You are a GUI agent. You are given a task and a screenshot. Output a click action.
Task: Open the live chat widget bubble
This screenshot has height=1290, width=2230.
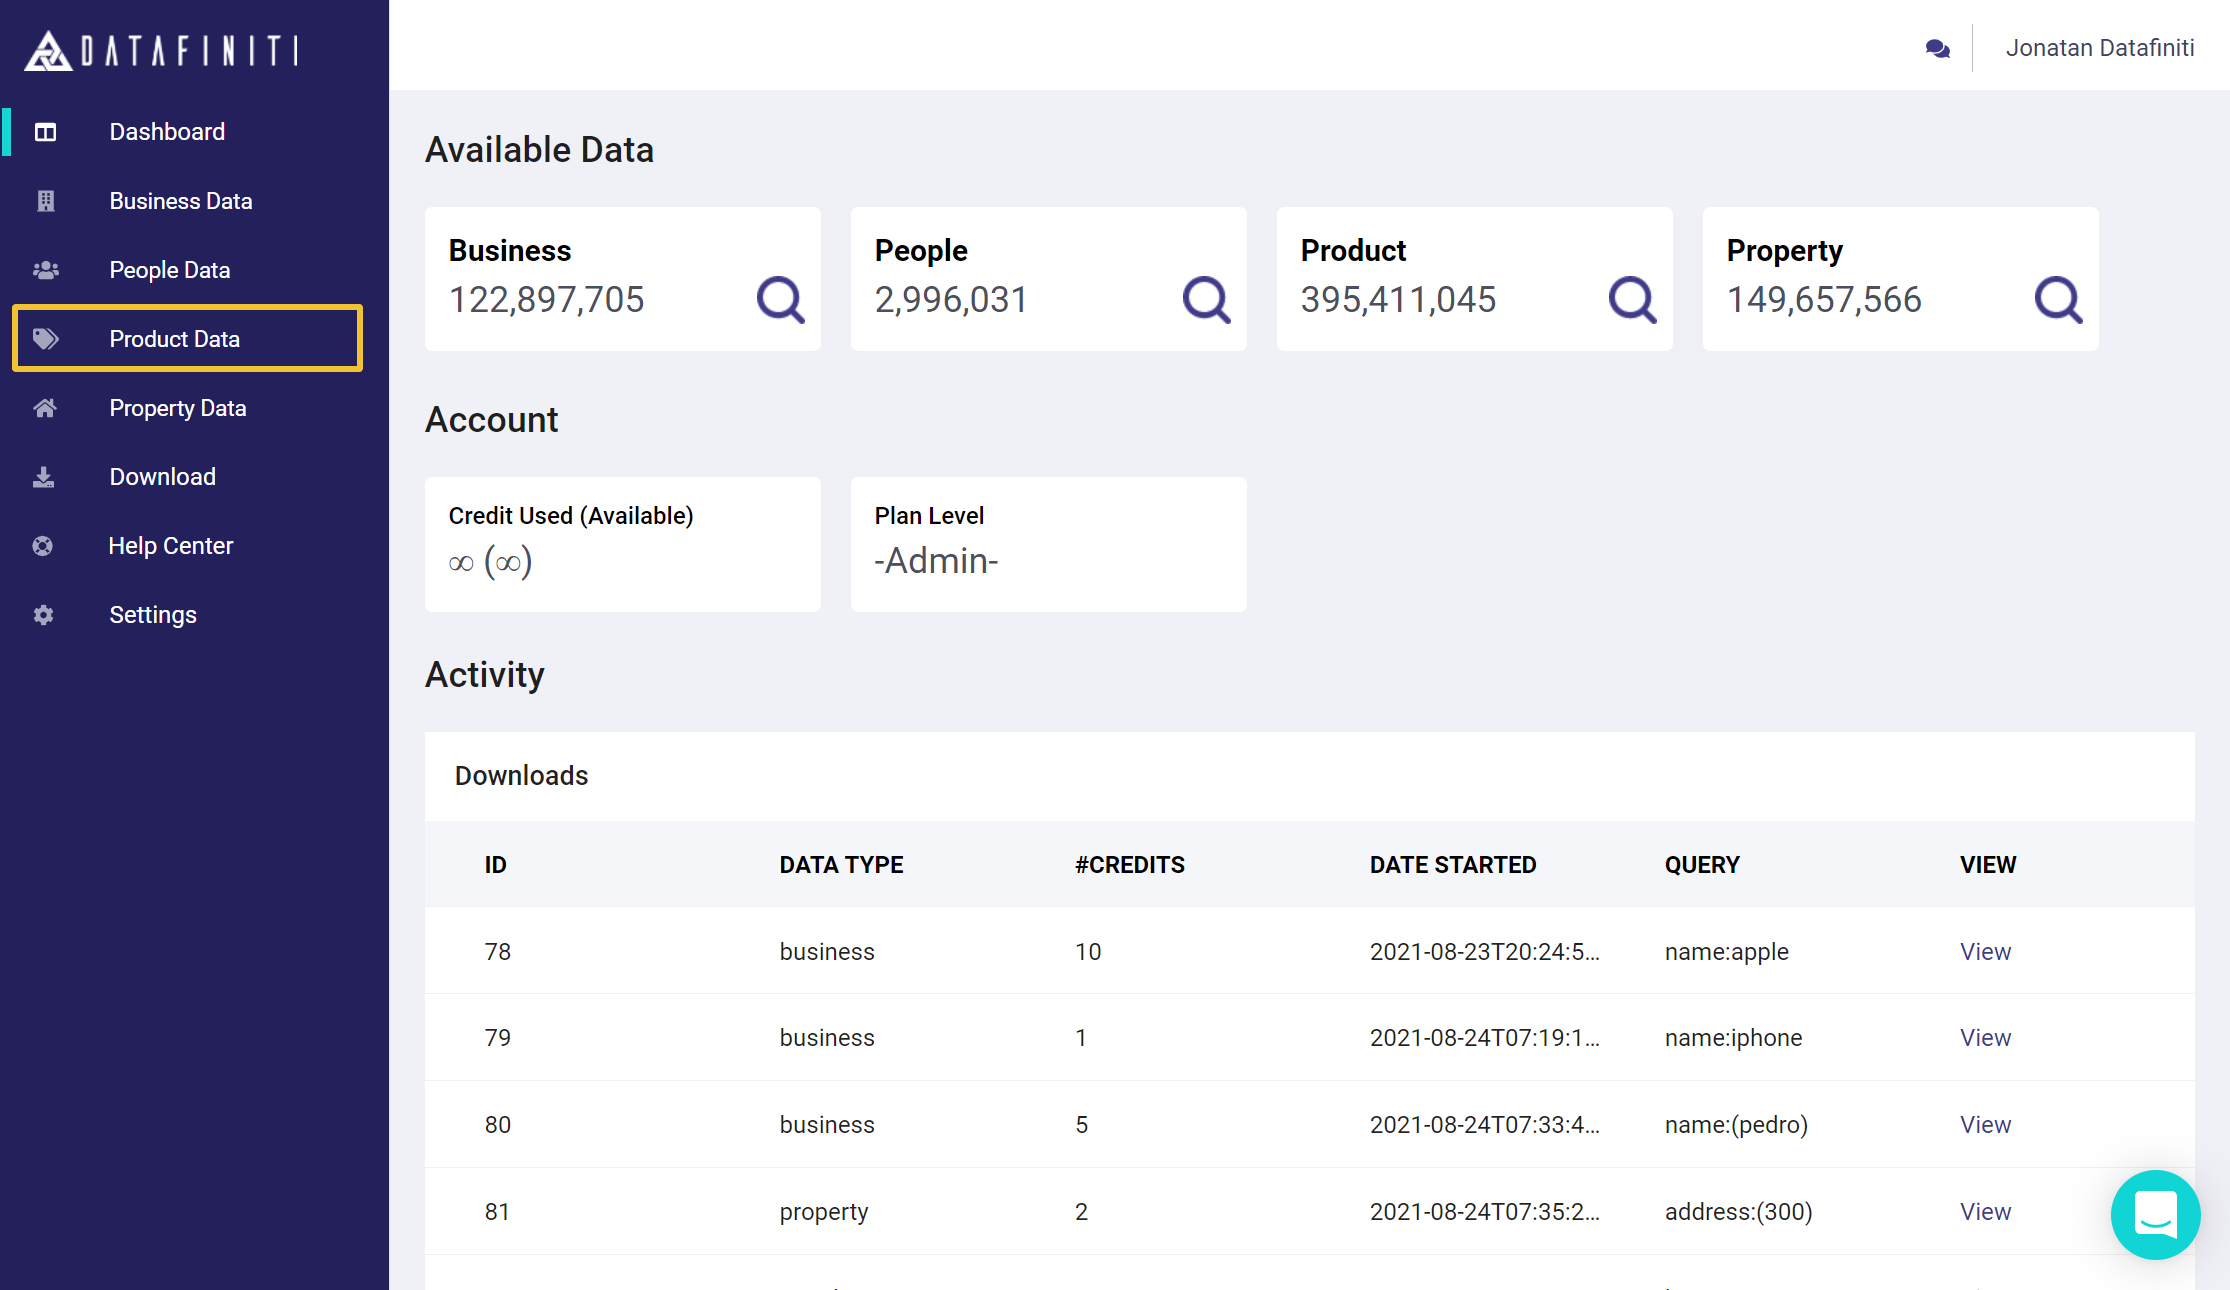tap(2155, 1214)
